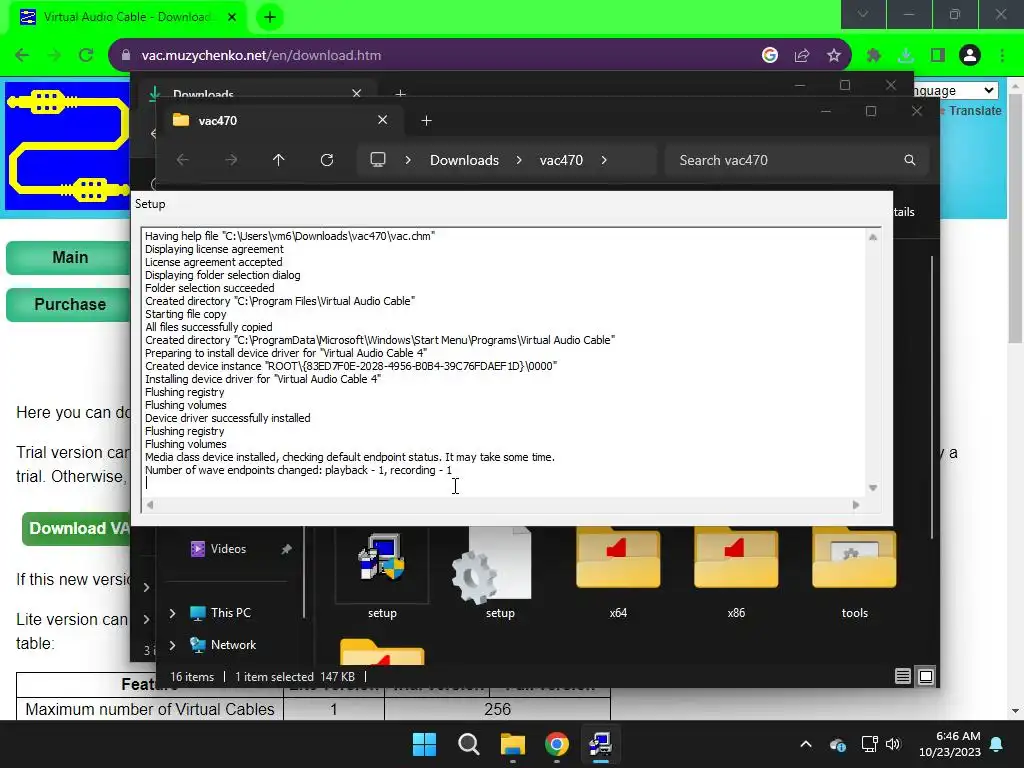
Task: Click the 'Device driver successfully installed' log line
Action: coord(228,418)
